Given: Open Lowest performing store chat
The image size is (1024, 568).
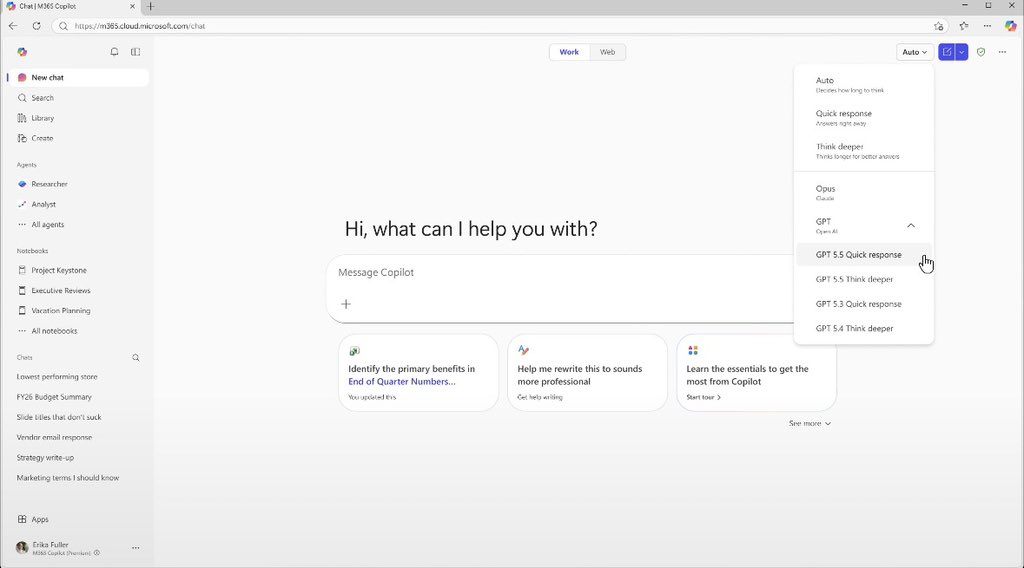Looking at the screenshot, I should (x=57, y=377).
